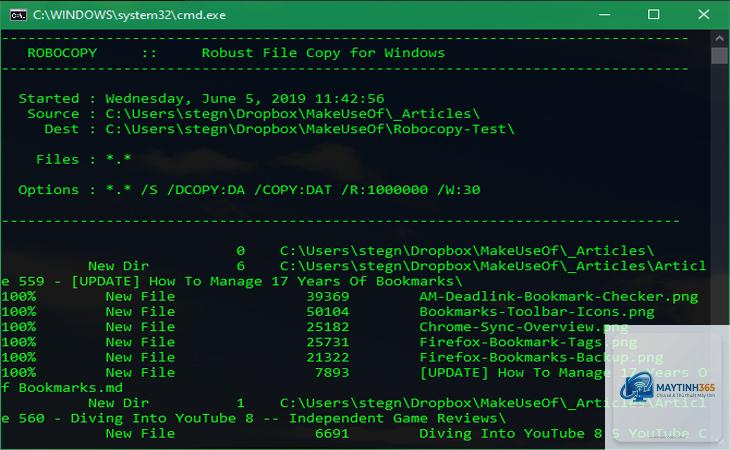Click 'Robust File Copy for Windows' text

(323, 53)
